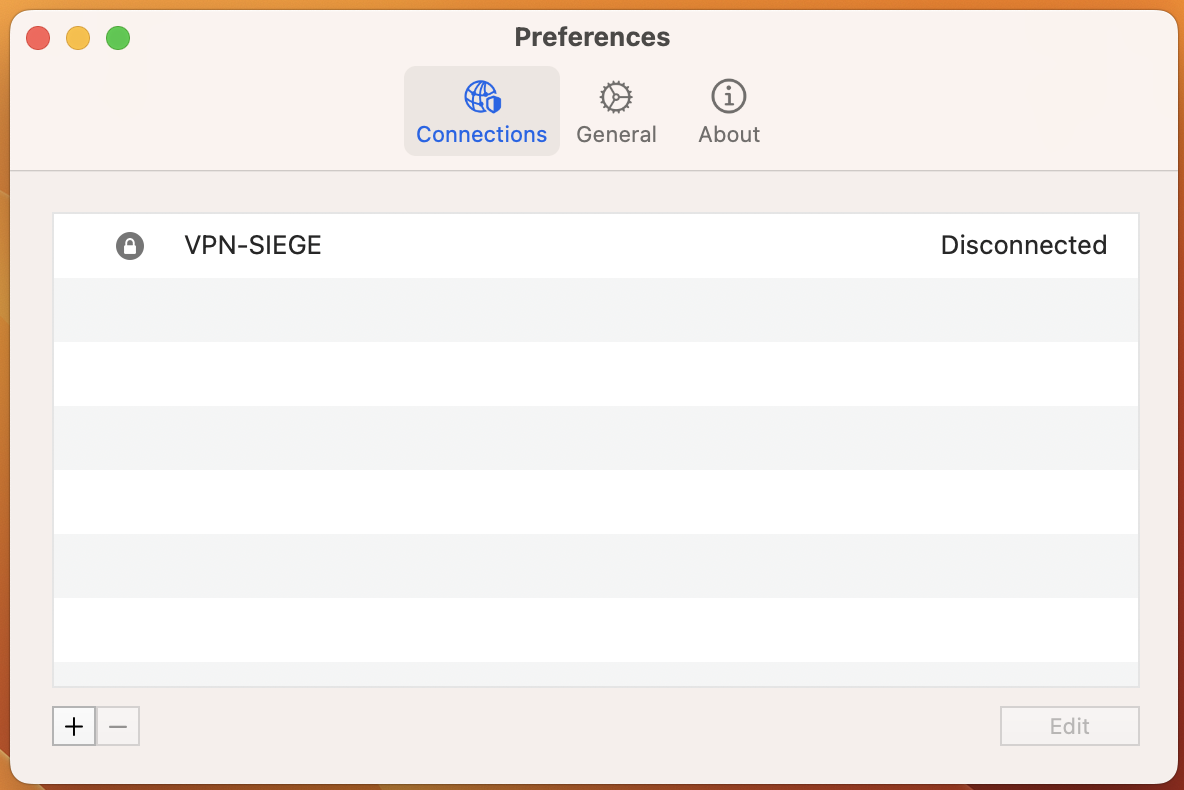Click the first empty row below VPN-SIEGE
This screenshot has height=790, width=1184.
595,310
